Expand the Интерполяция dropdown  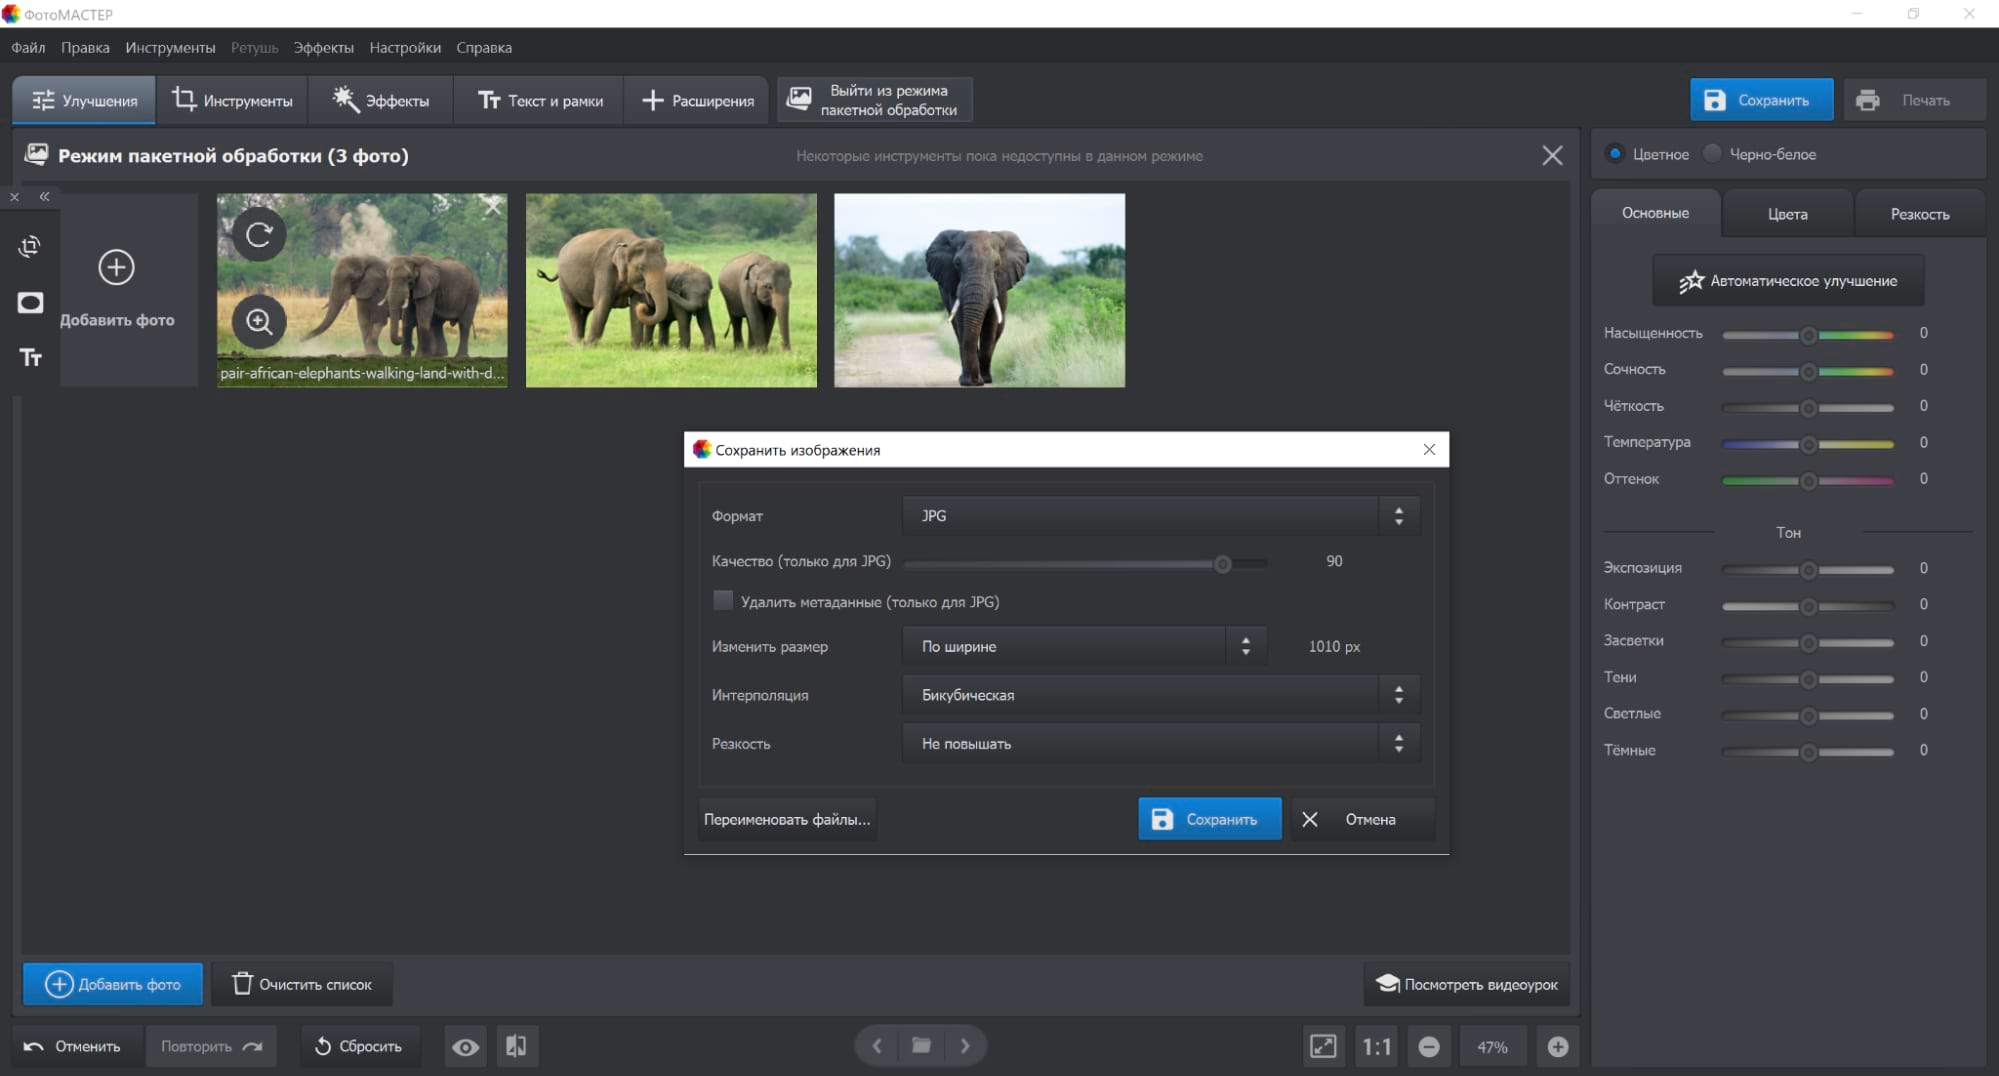click(x=1160, y=695)
